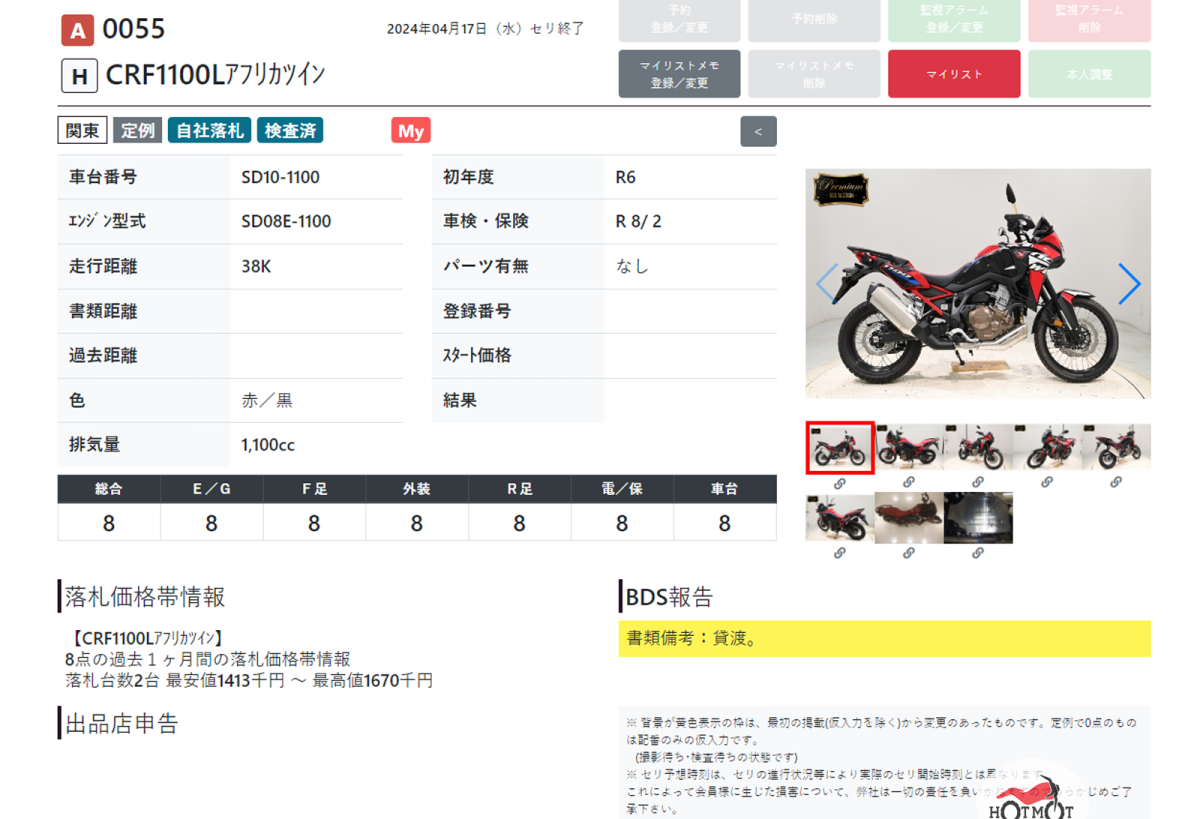The image size is (1200, 819).
Task: Click the displacement value 1,100cc
Action: 268,445
